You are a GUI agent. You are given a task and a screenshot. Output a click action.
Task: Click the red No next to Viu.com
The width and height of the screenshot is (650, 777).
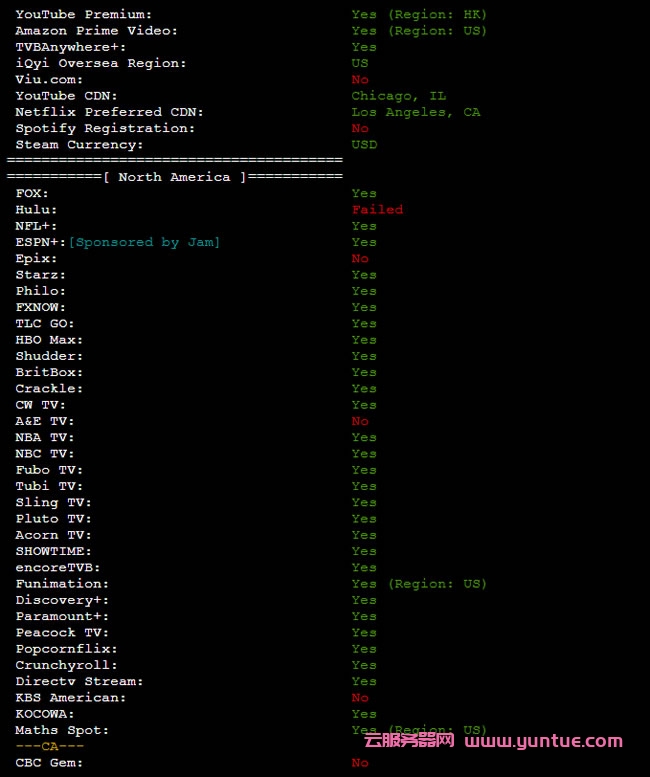coord(360,80)
